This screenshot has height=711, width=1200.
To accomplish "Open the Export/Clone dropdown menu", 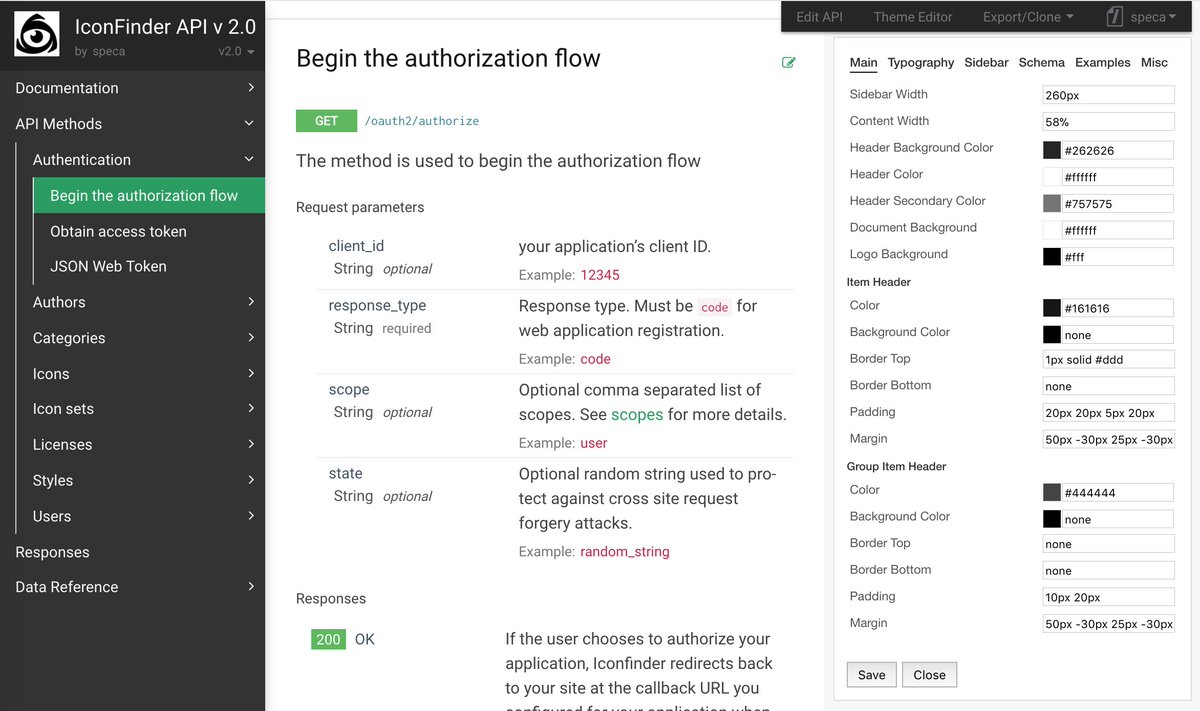I will (x=1028, y=17).
